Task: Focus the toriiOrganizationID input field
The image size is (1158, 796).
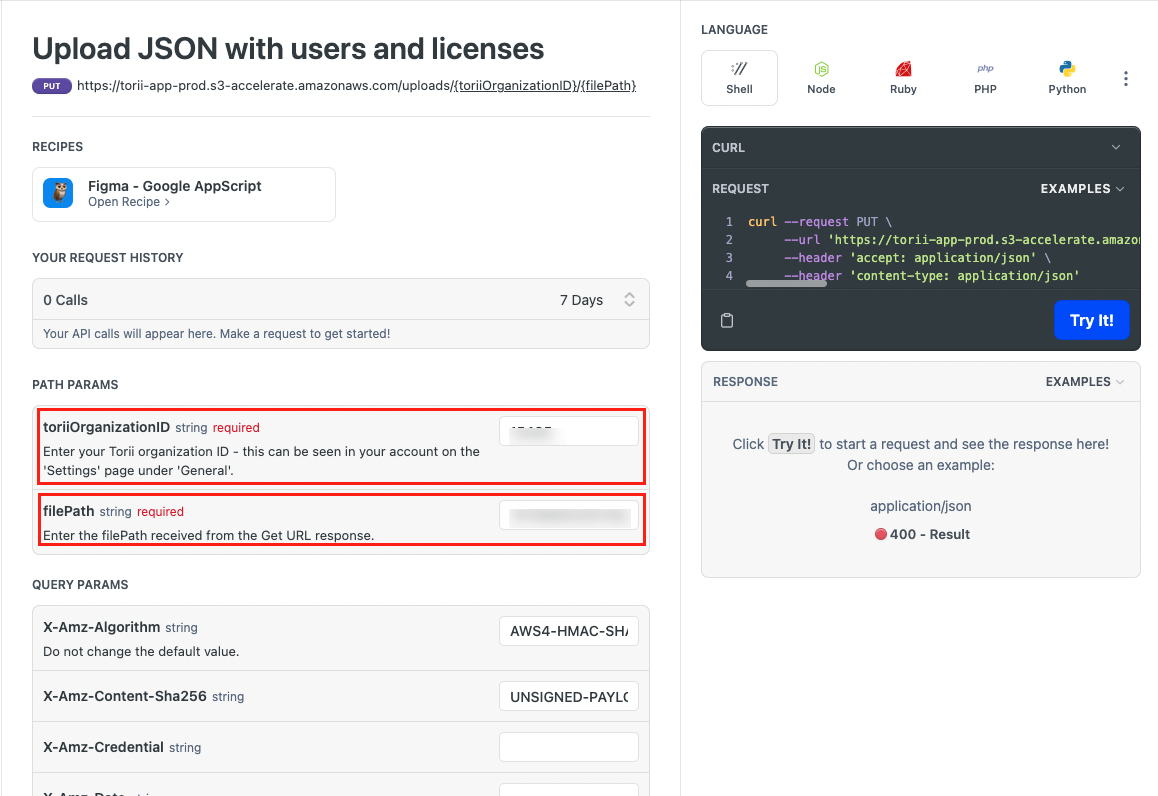Action: (569, 431)
